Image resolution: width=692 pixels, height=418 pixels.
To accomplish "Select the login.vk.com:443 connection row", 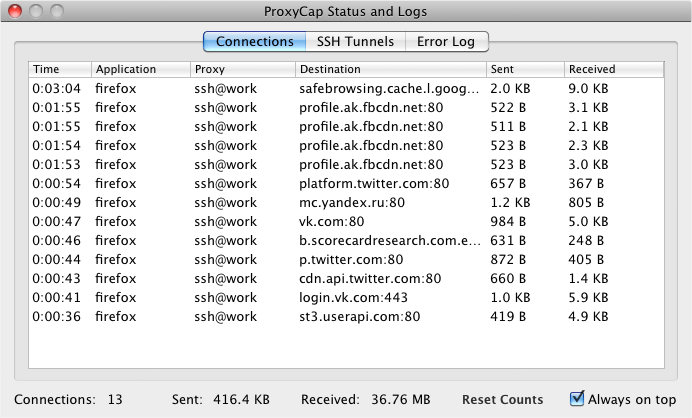I will pyautogui.click(x=354, y=298).
